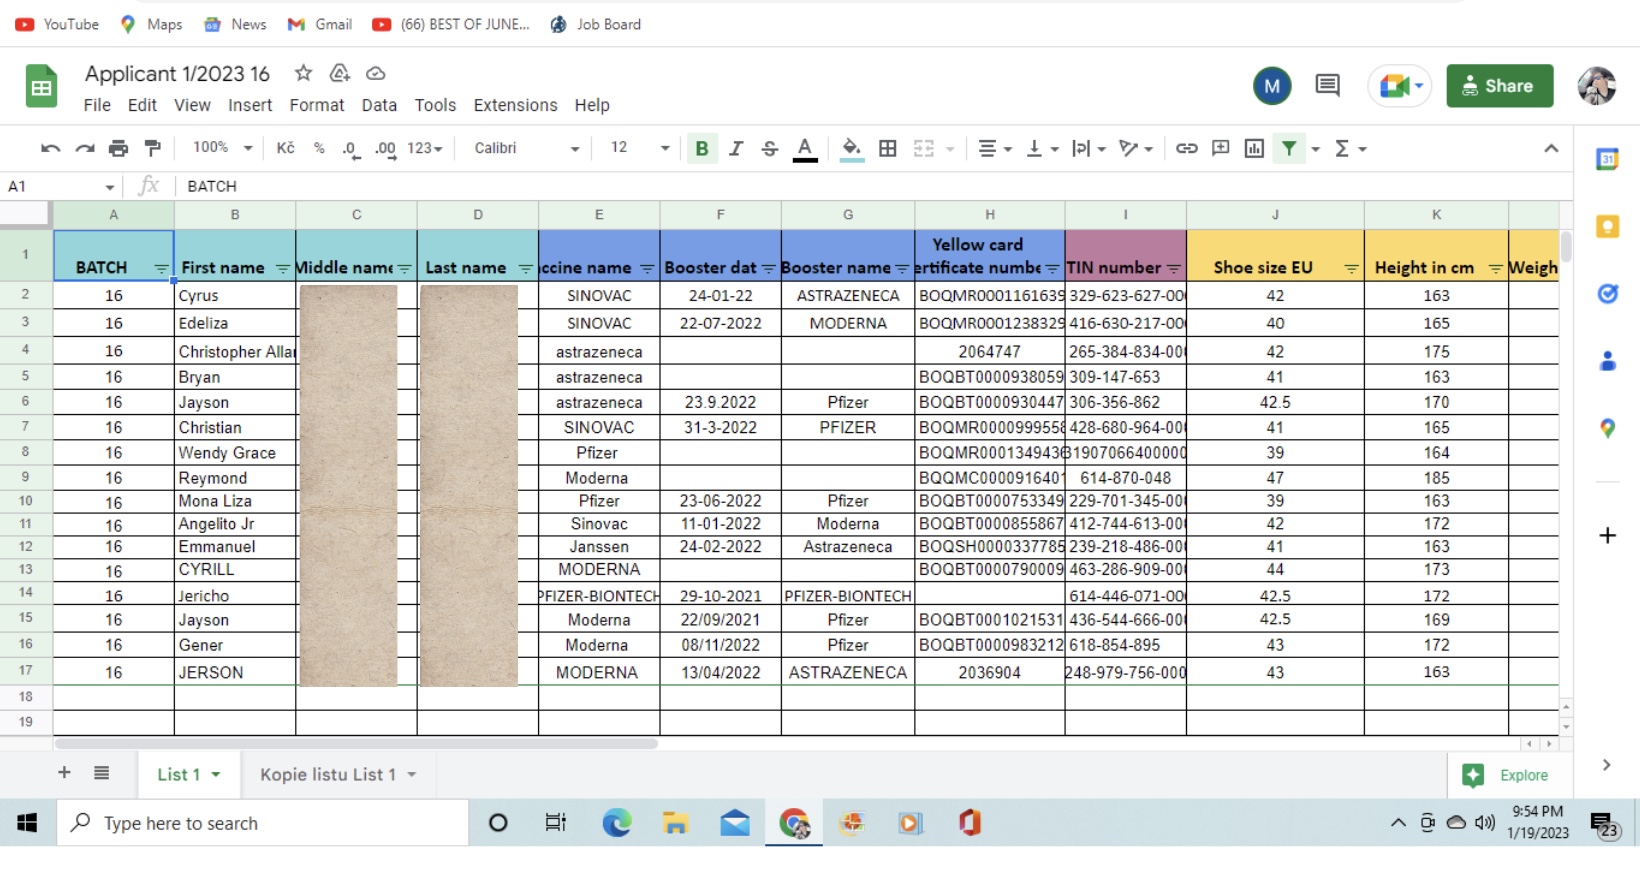Image resolution: width=1640 pixels, height=882 pixels.
Task: Open the Borders tool
Action: pos(887,148)
